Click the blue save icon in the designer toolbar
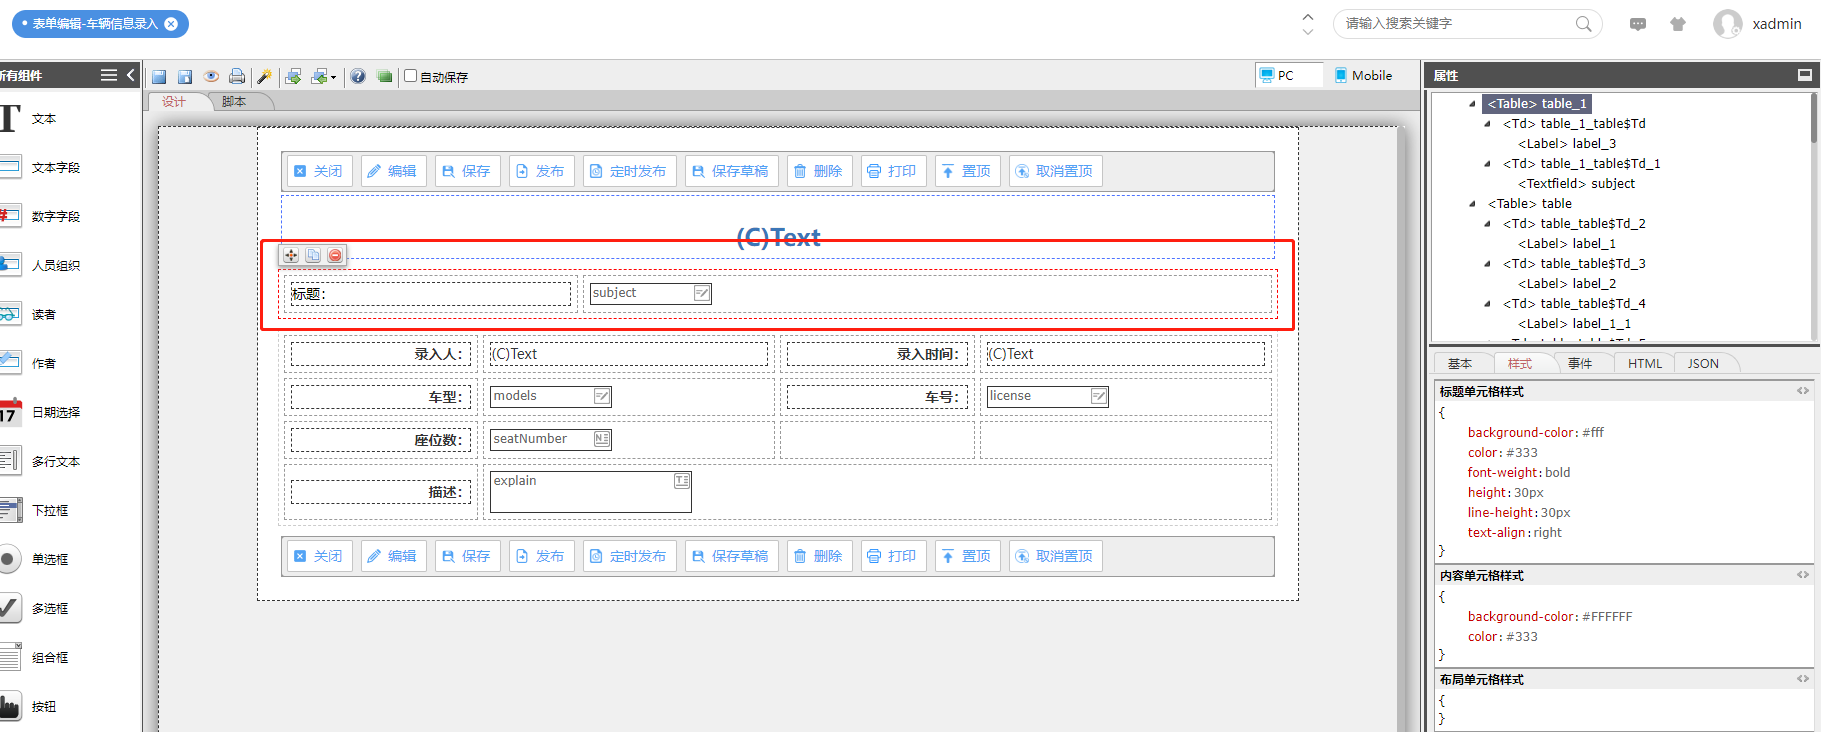This screenshot has height=732, width=1821. coord(159,77)
